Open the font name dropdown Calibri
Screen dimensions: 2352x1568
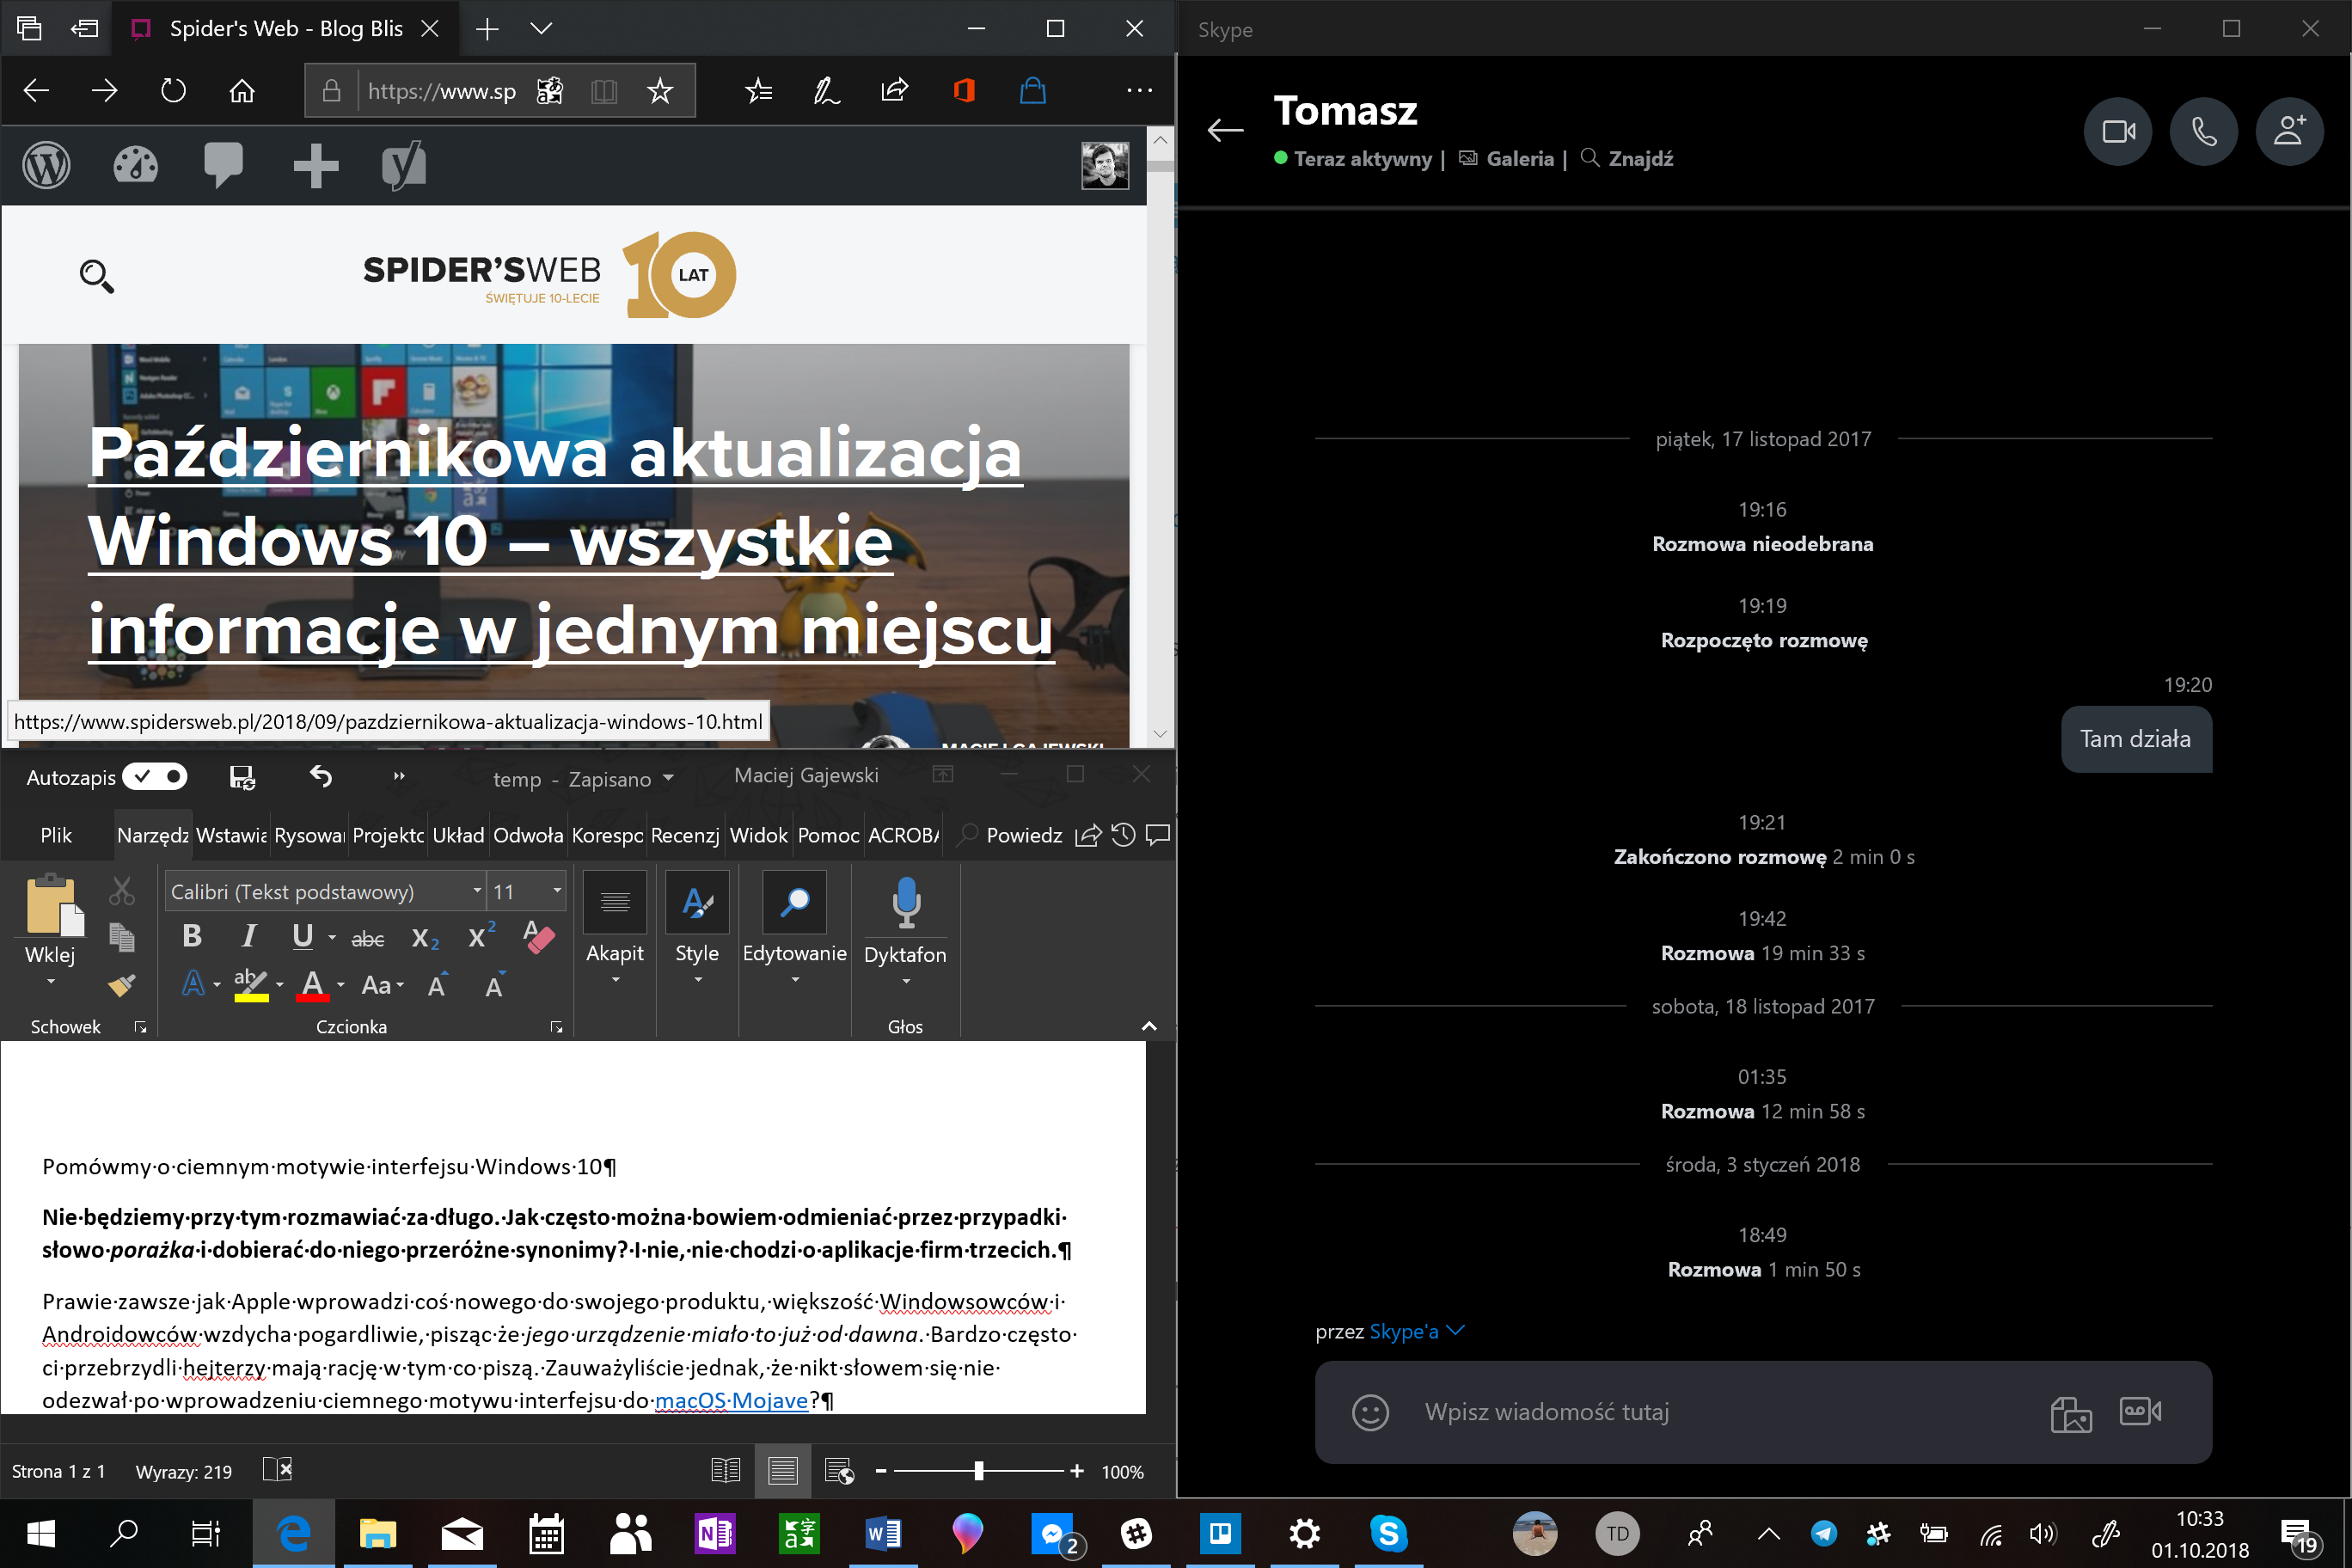tap(477, 891)
